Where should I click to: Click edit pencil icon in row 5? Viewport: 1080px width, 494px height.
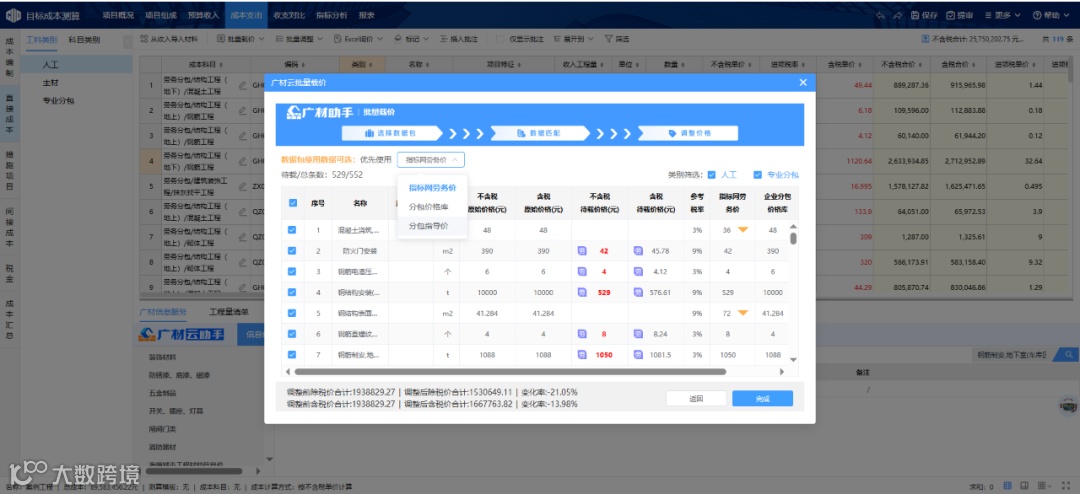(x=242, y=186)
